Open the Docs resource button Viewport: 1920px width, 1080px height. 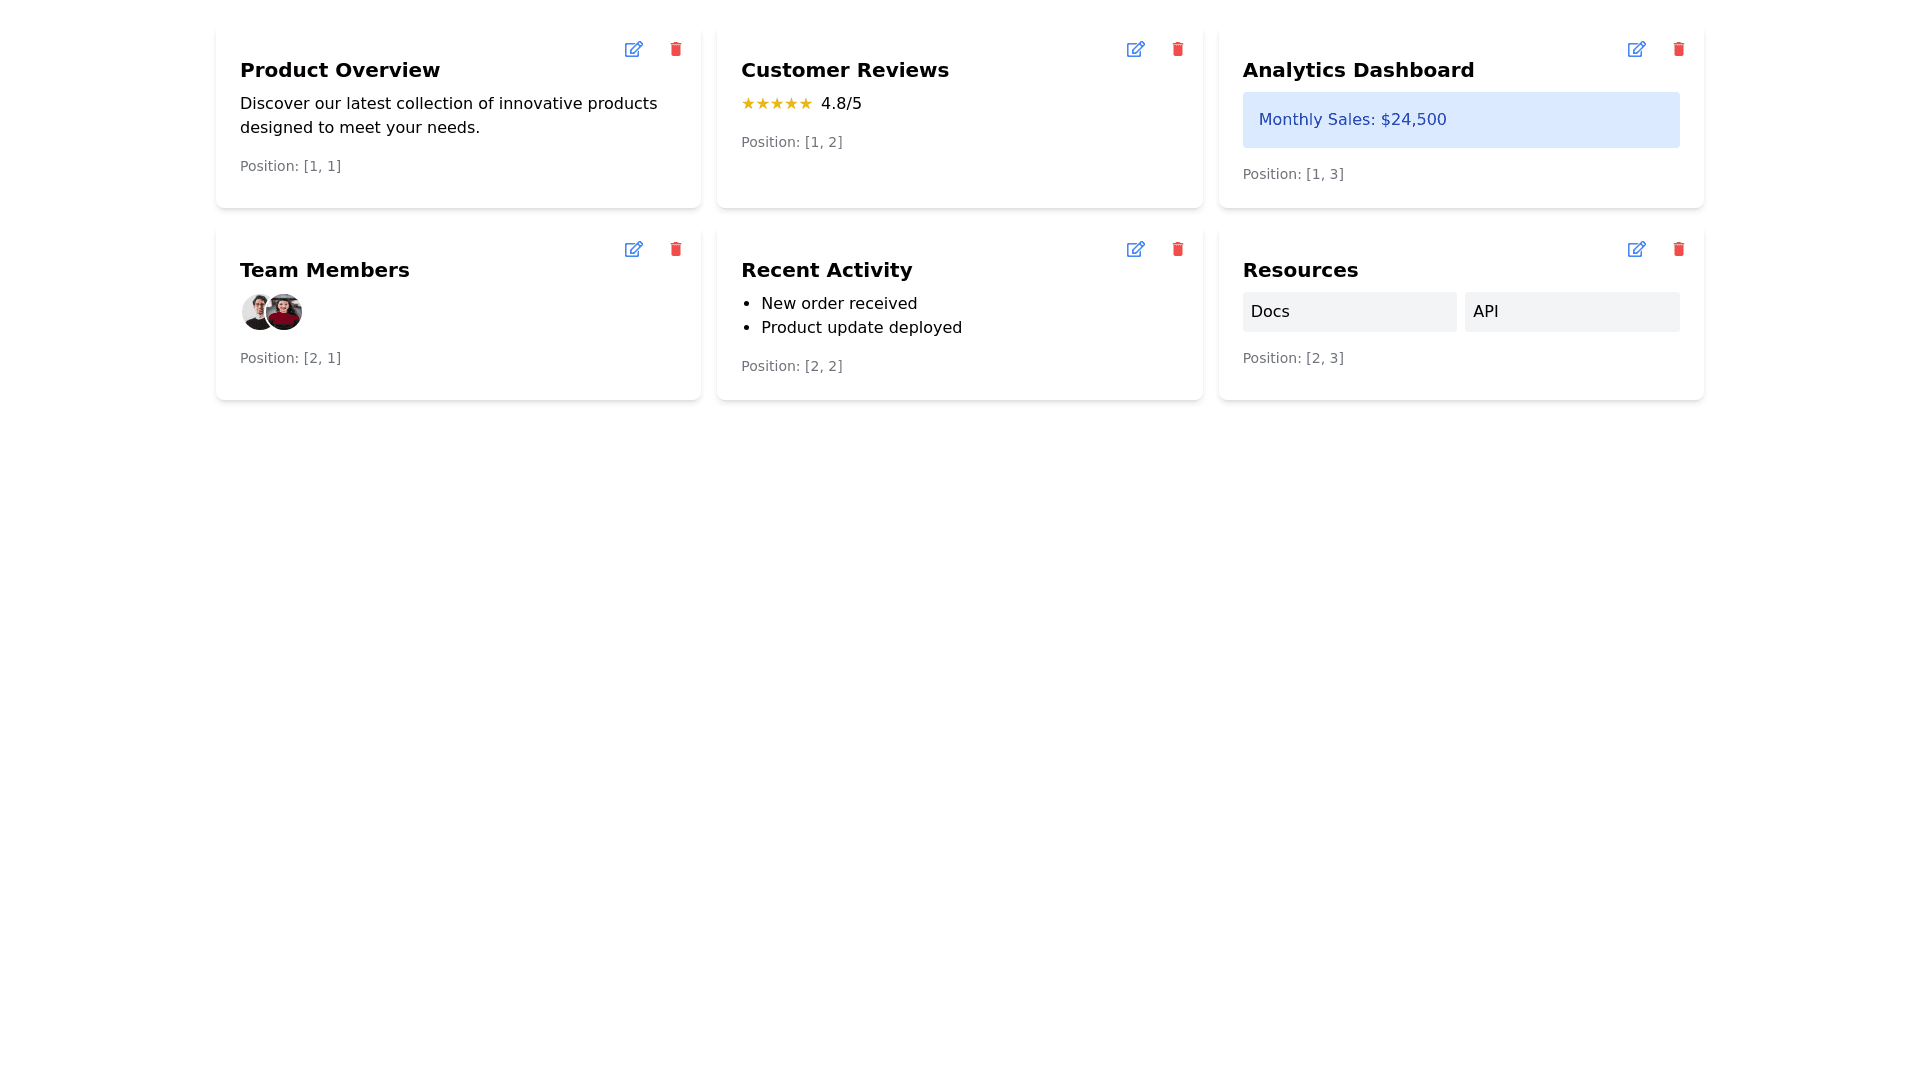click(1349, 312)
